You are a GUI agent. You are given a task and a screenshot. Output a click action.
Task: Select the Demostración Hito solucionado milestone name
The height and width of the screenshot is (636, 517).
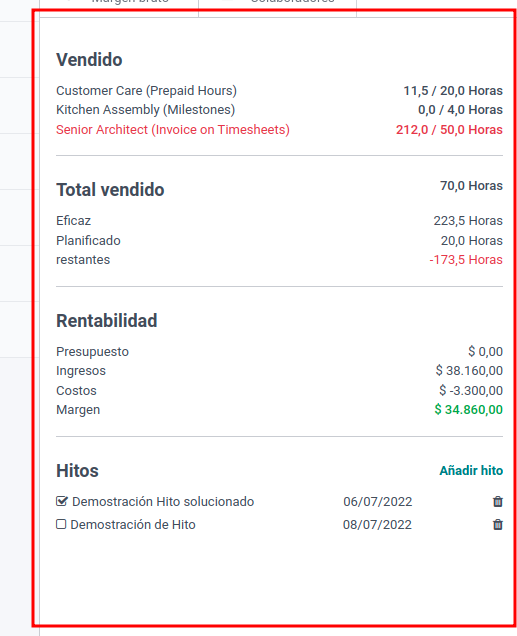[x=163, y=502]
